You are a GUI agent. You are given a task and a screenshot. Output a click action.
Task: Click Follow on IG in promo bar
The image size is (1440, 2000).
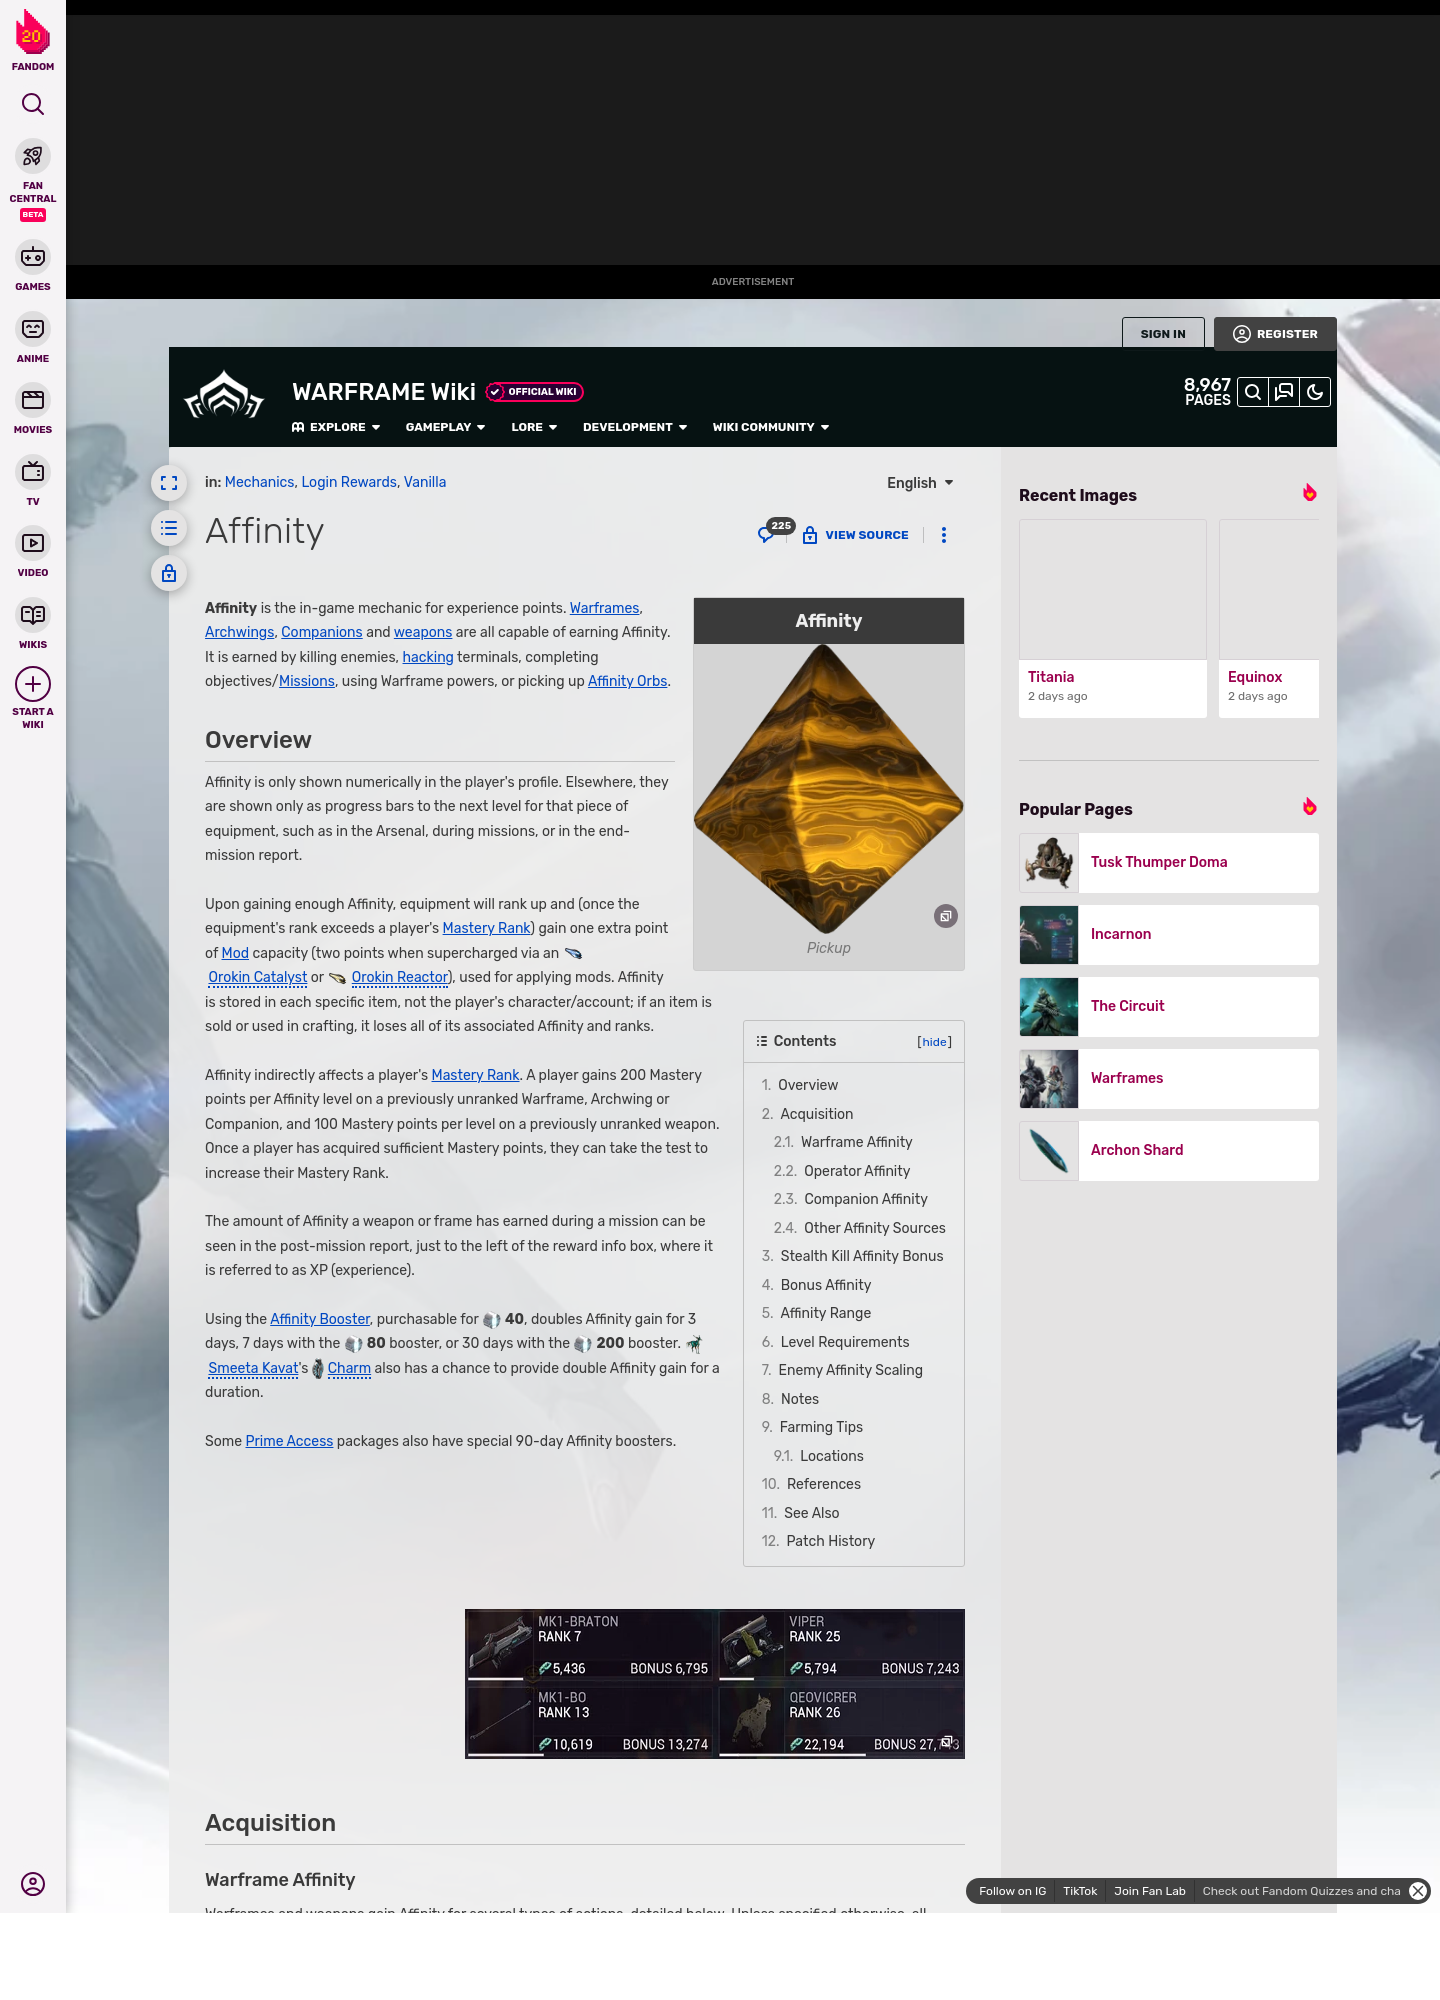coord(1012,1891)
